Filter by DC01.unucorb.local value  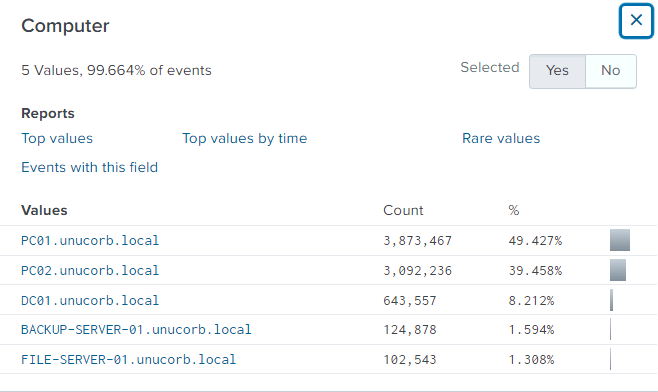(90, 301)
